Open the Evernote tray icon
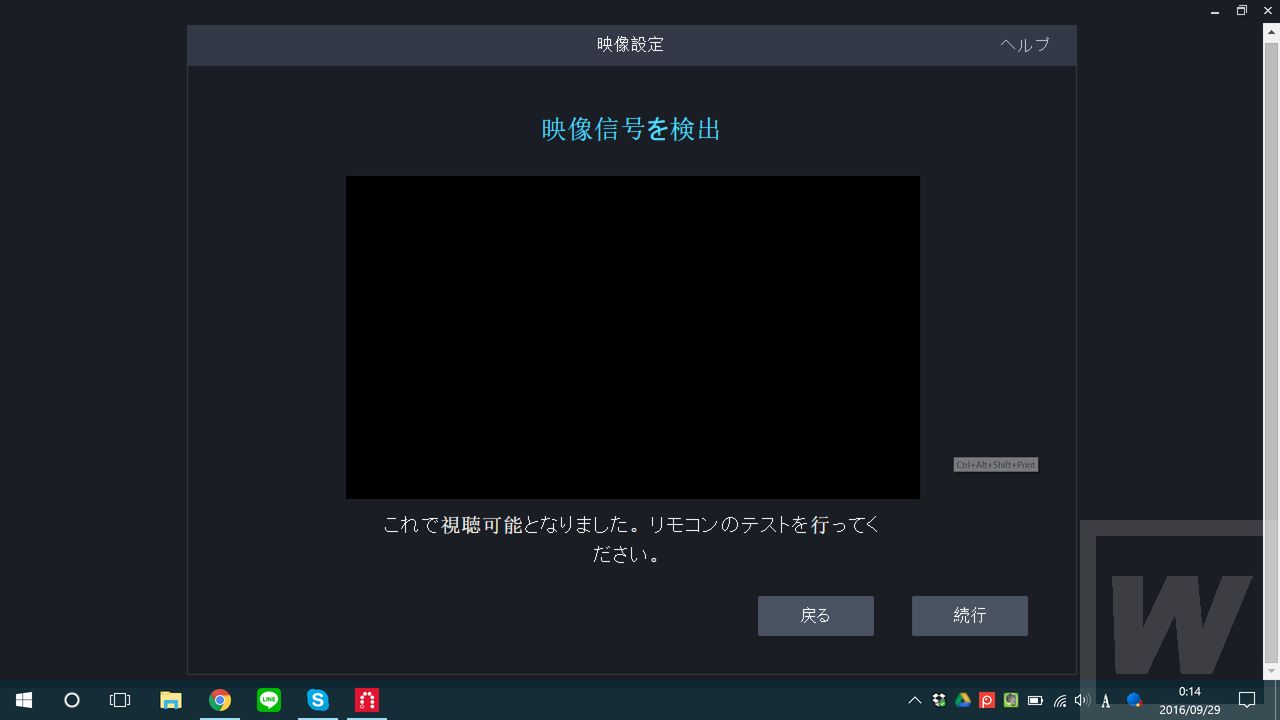Screen dimensions: 1280x720 point(1011,701)
